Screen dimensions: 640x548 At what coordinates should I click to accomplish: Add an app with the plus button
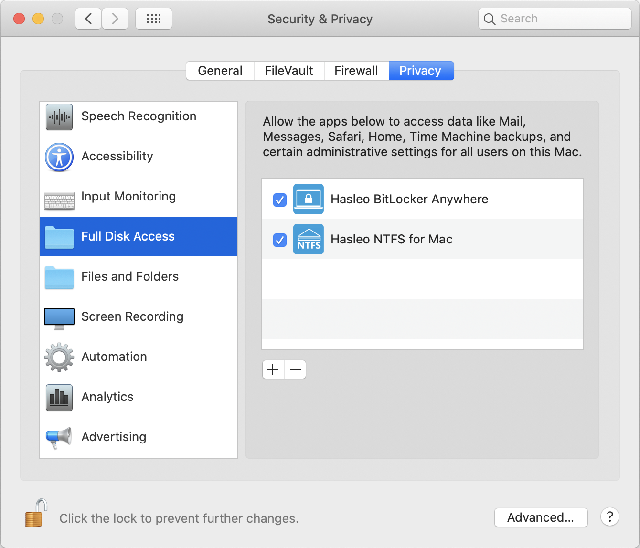pyautogui.click(x=273, y=370)
